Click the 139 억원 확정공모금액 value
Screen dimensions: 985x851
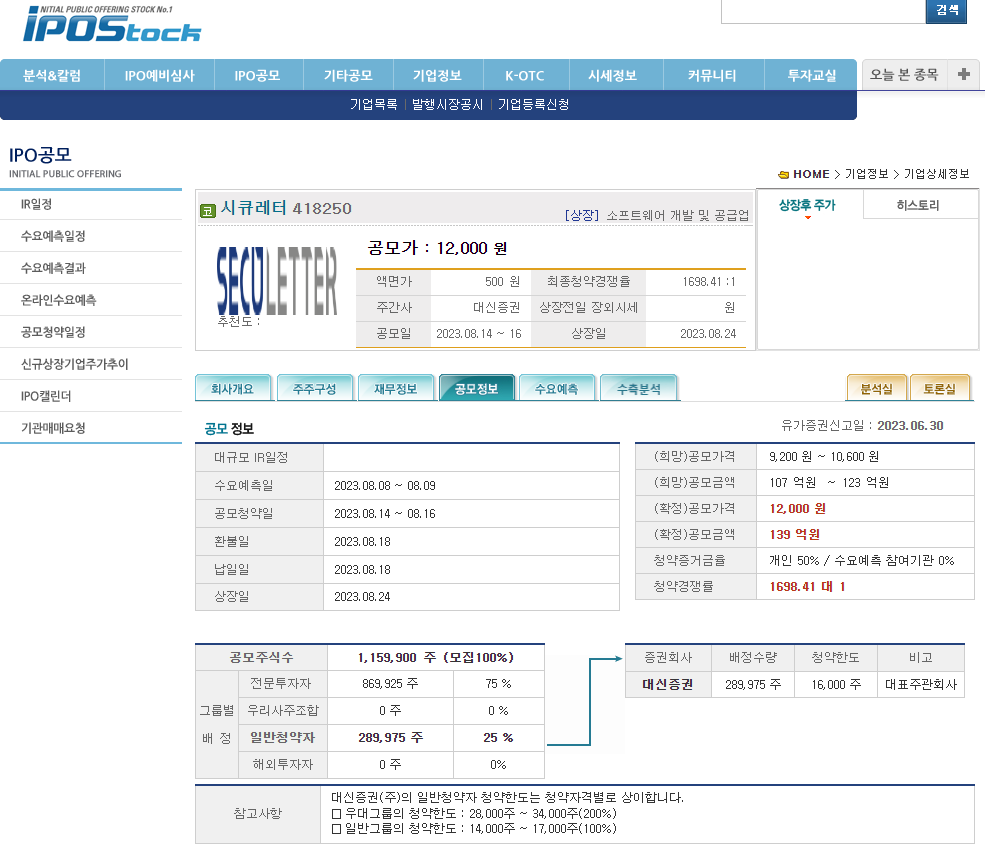pos(795,534)
